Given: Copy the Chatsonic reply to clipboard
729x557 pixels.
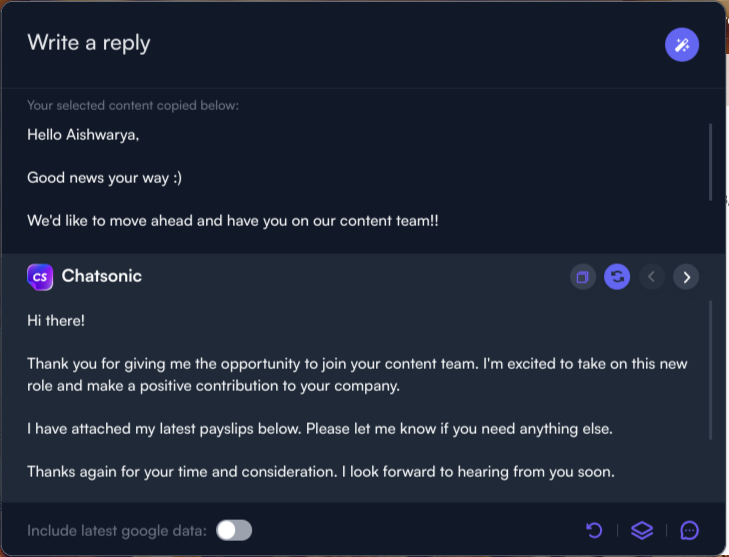Looking at the screenshot, I should tap(583, 276).
